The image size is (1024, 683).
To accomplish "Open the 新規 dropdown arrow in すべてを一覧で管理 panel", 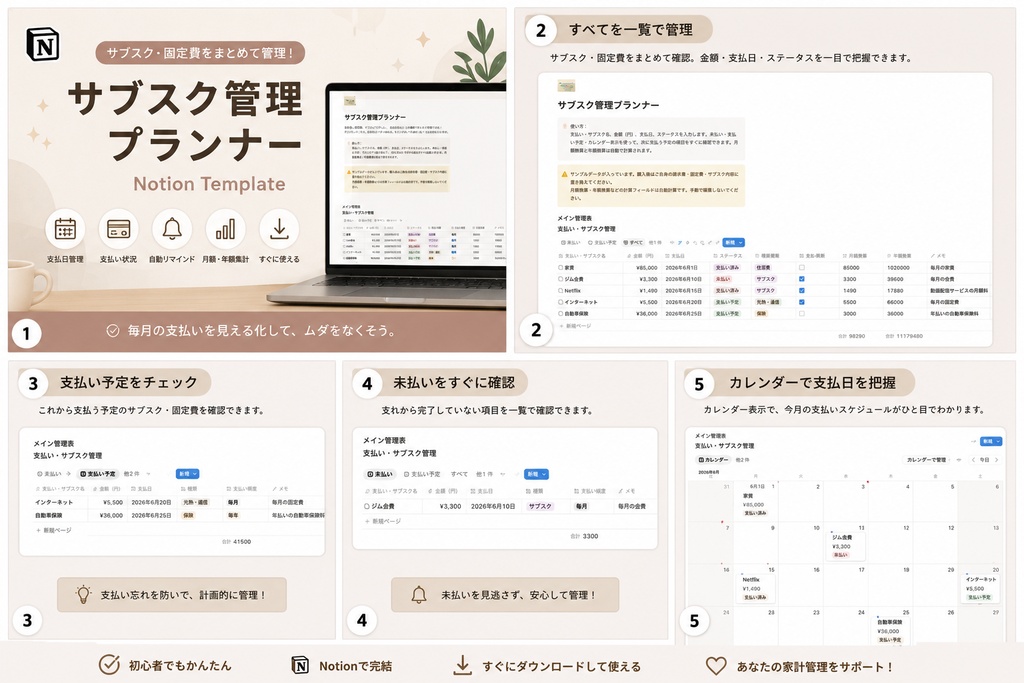I will 741,242.
